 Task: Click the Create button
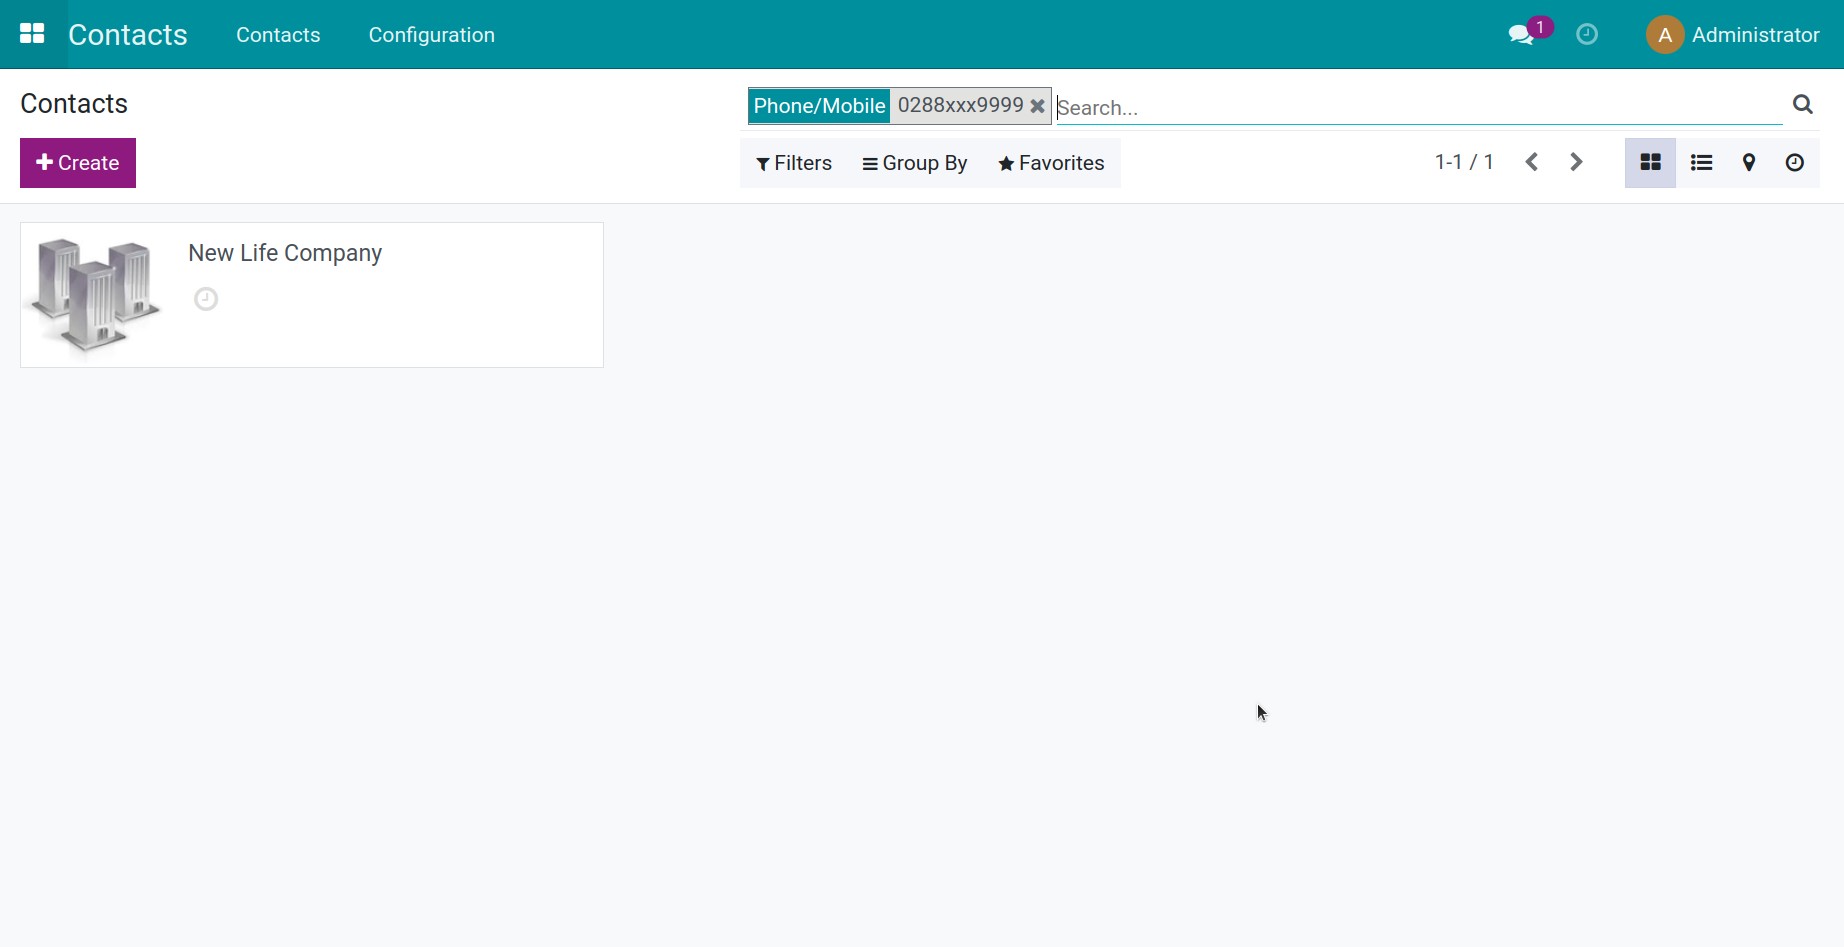(78, 163)
